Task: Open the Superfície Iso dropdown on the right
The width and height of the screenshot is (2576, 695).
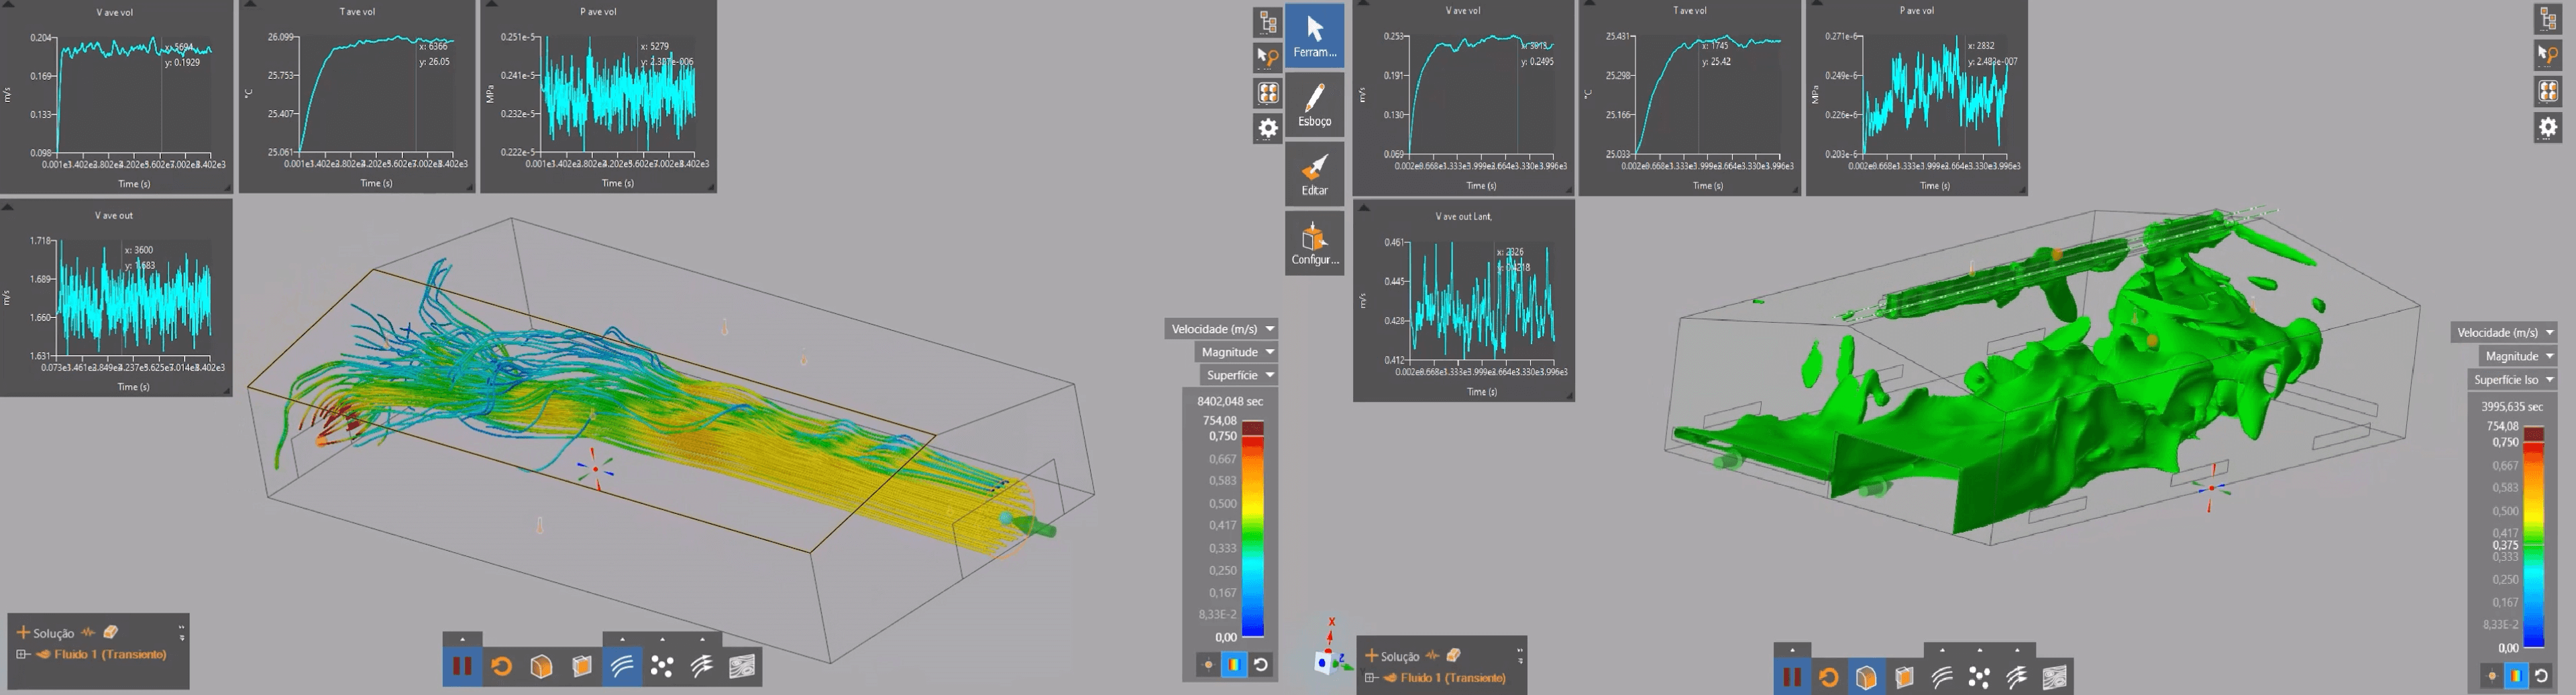Action: (2512, 380)
